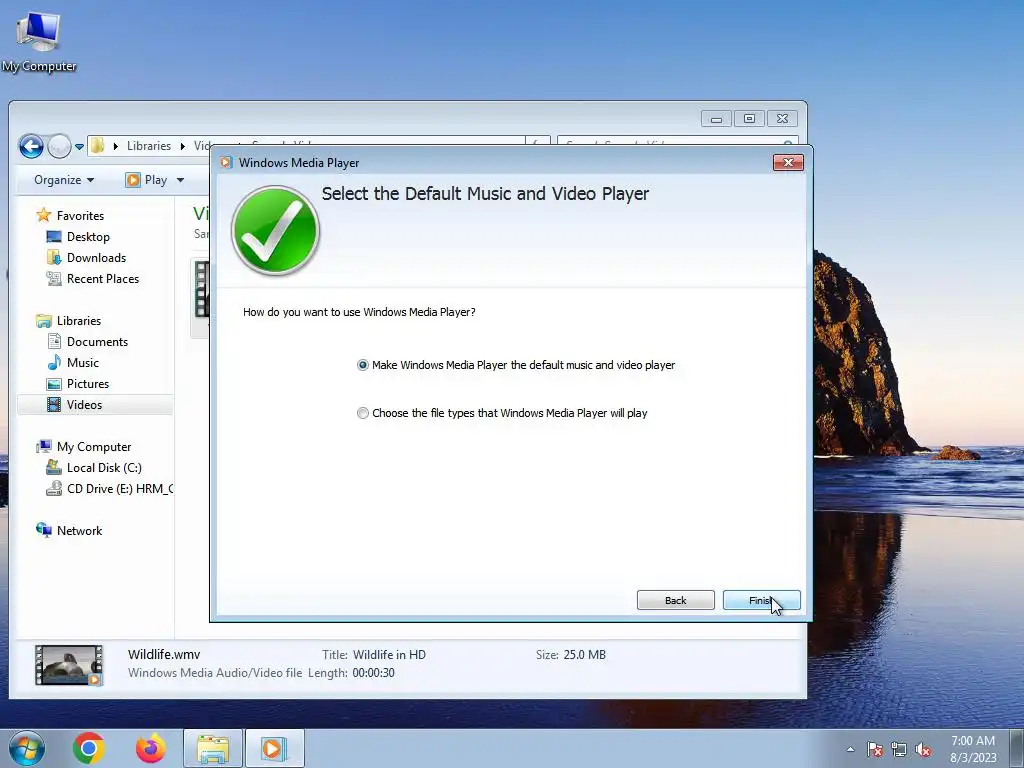Select Libraries in navigation pane
The width and height of the screenshot is (1024, 768).
pyautogui.click(x=78, y=321)
